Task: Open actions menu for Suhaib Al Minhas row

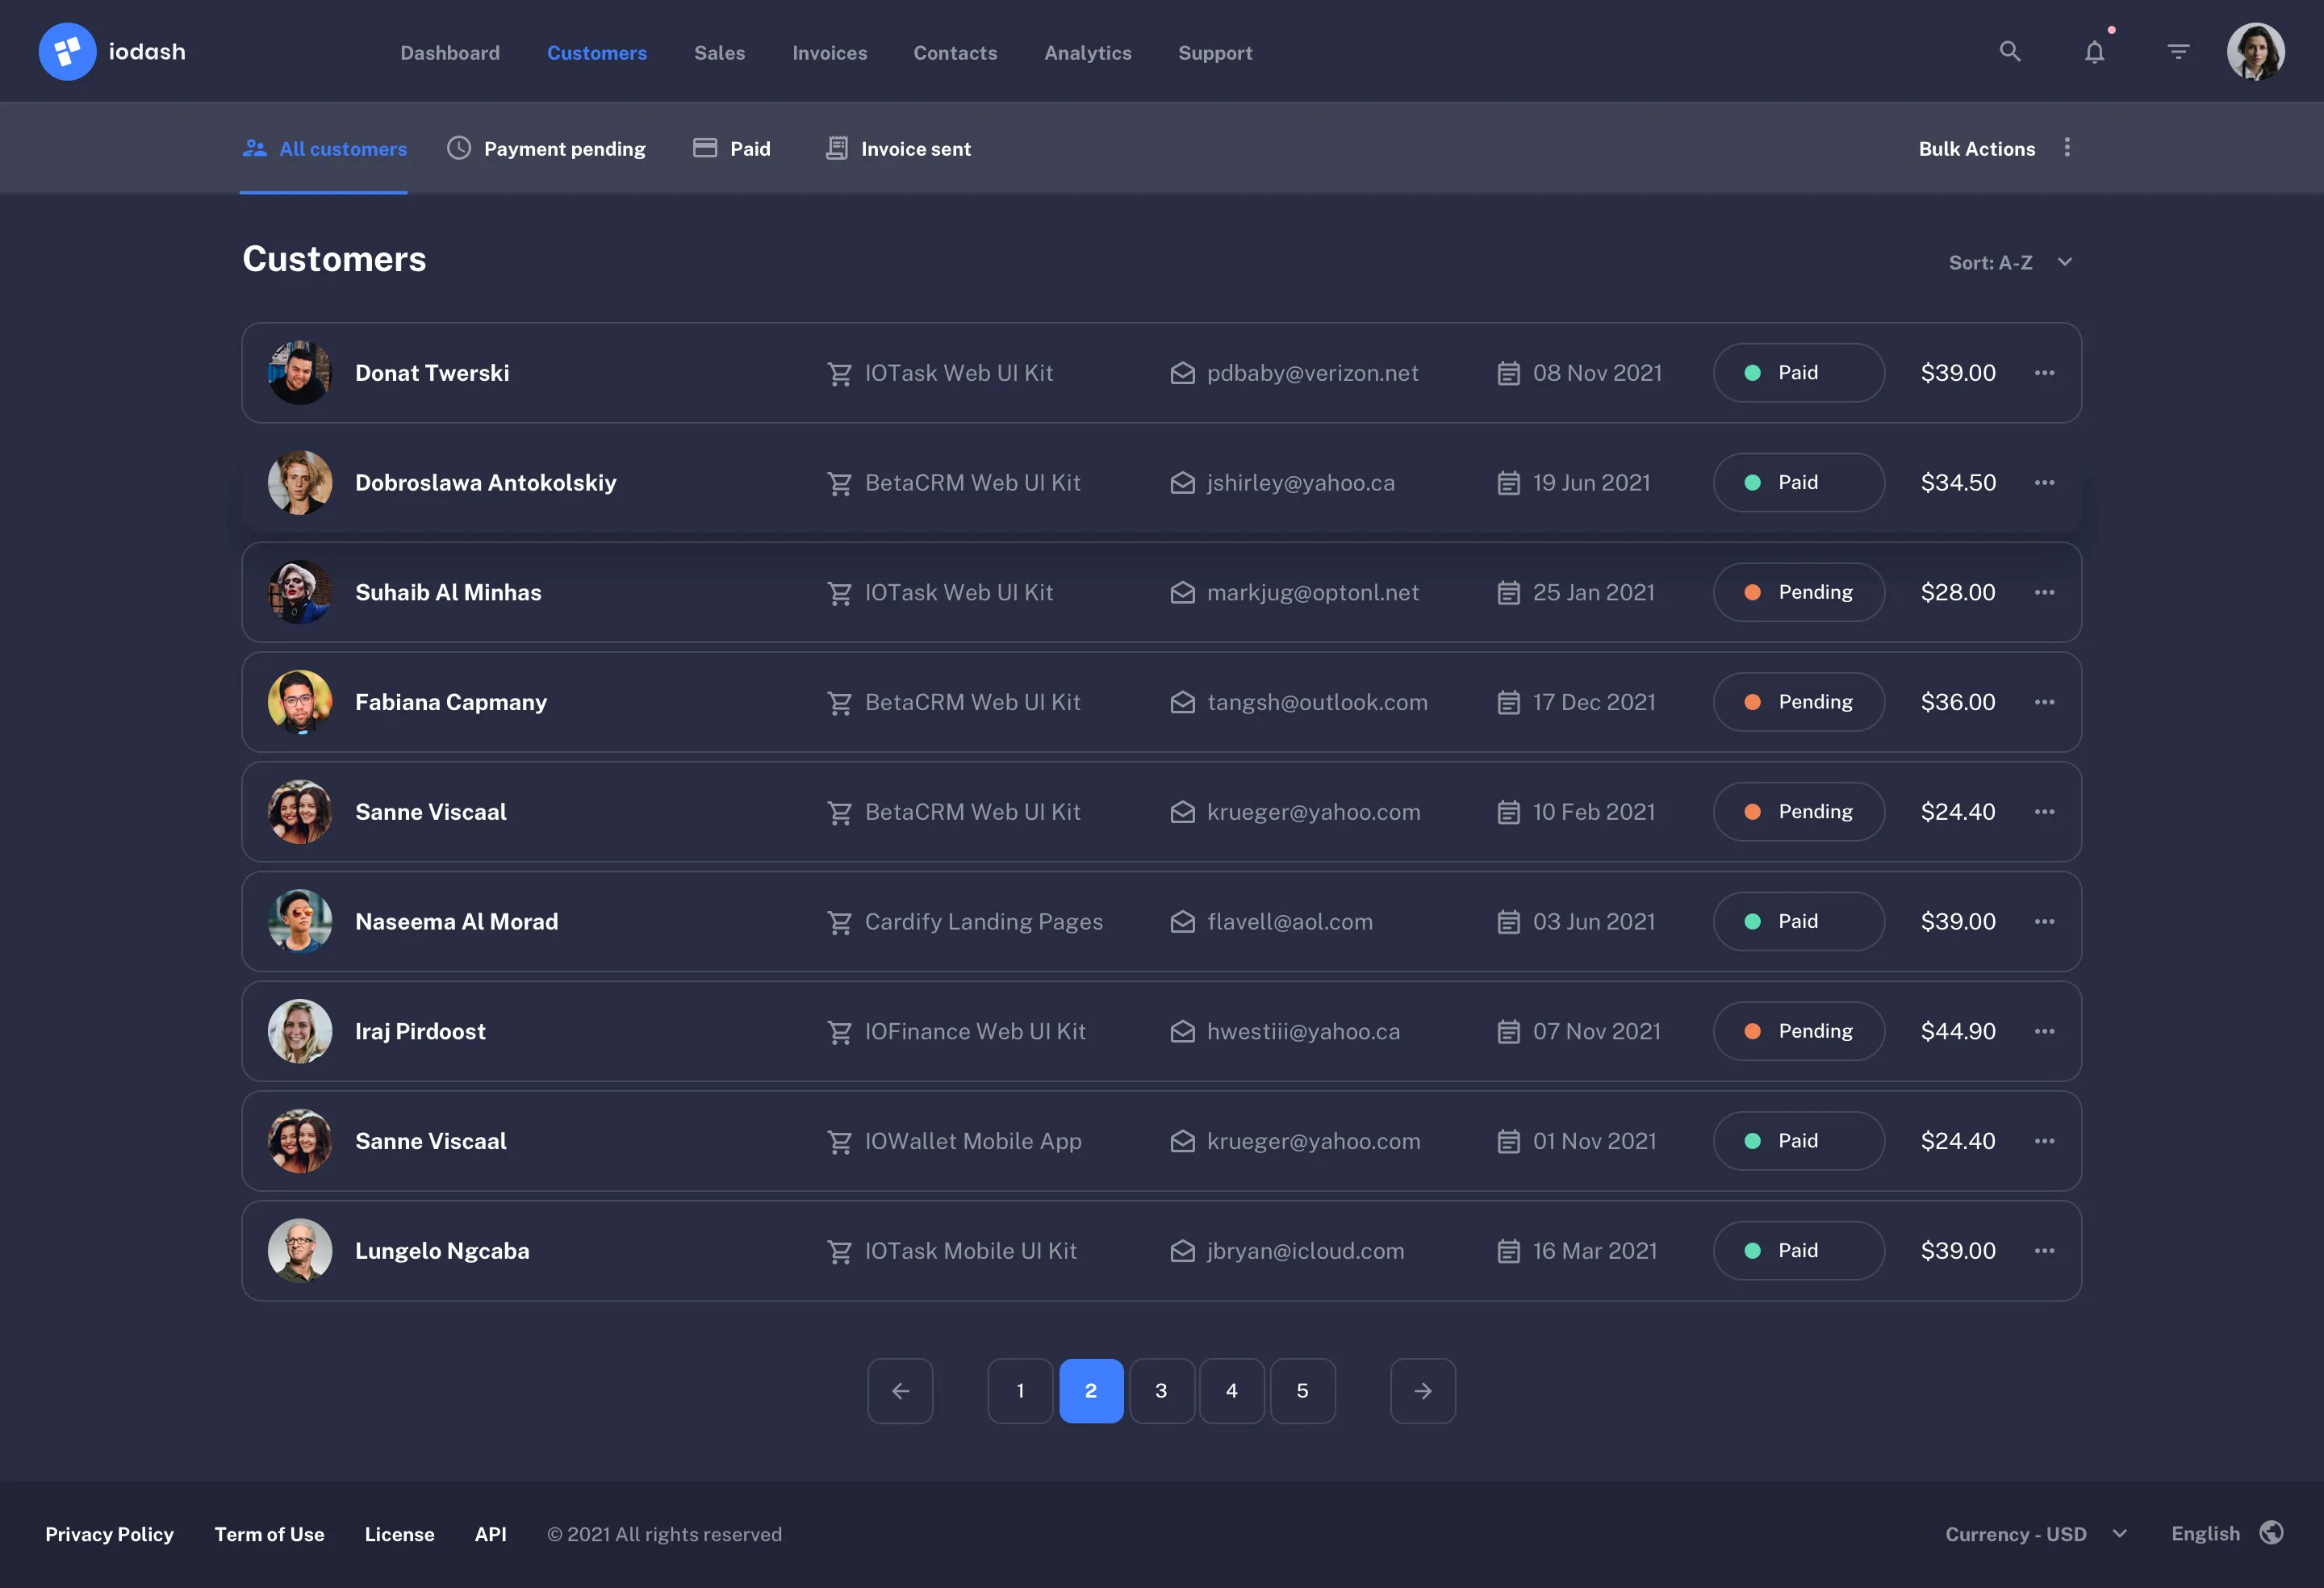Action: 2046,592
